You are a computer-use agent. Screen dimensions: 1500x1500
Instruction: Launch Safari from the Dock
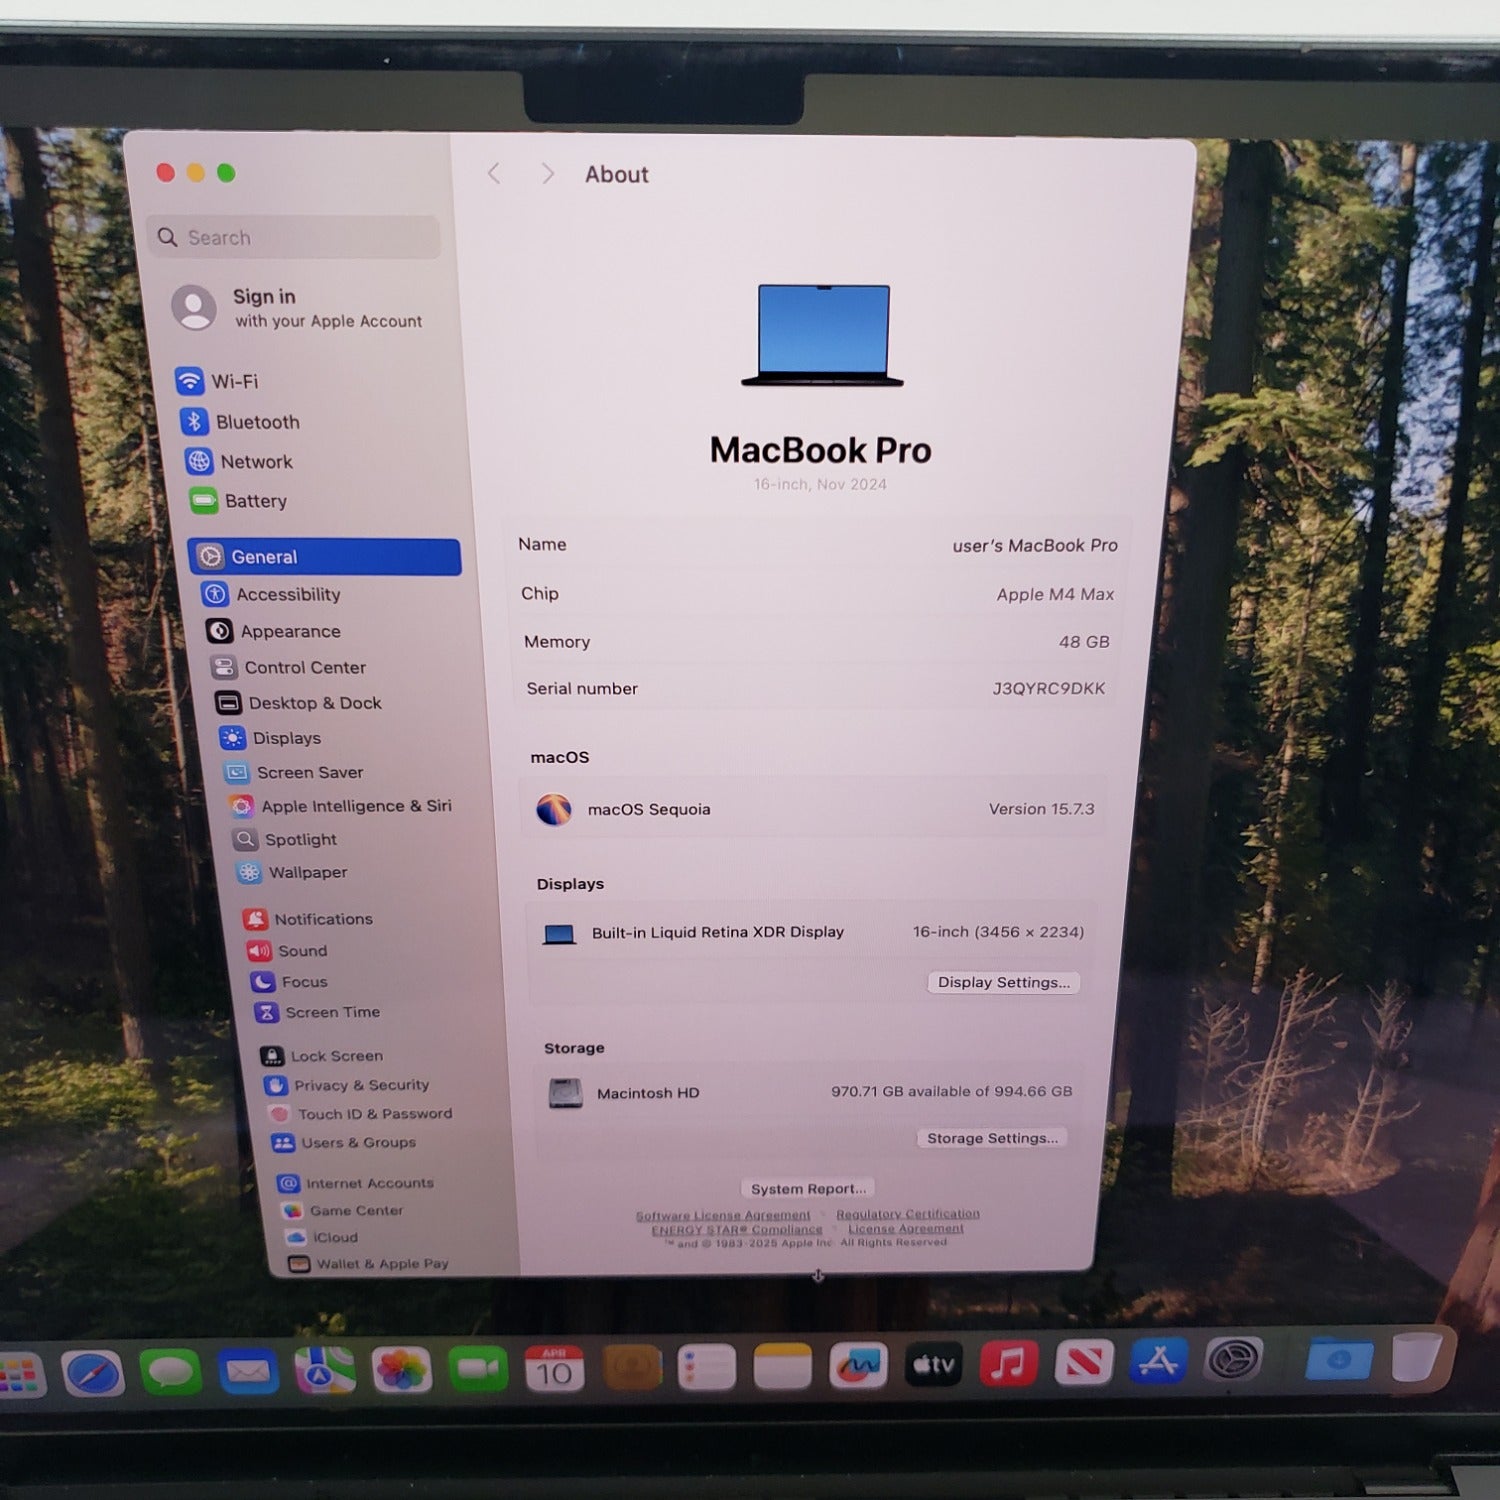93,1373
